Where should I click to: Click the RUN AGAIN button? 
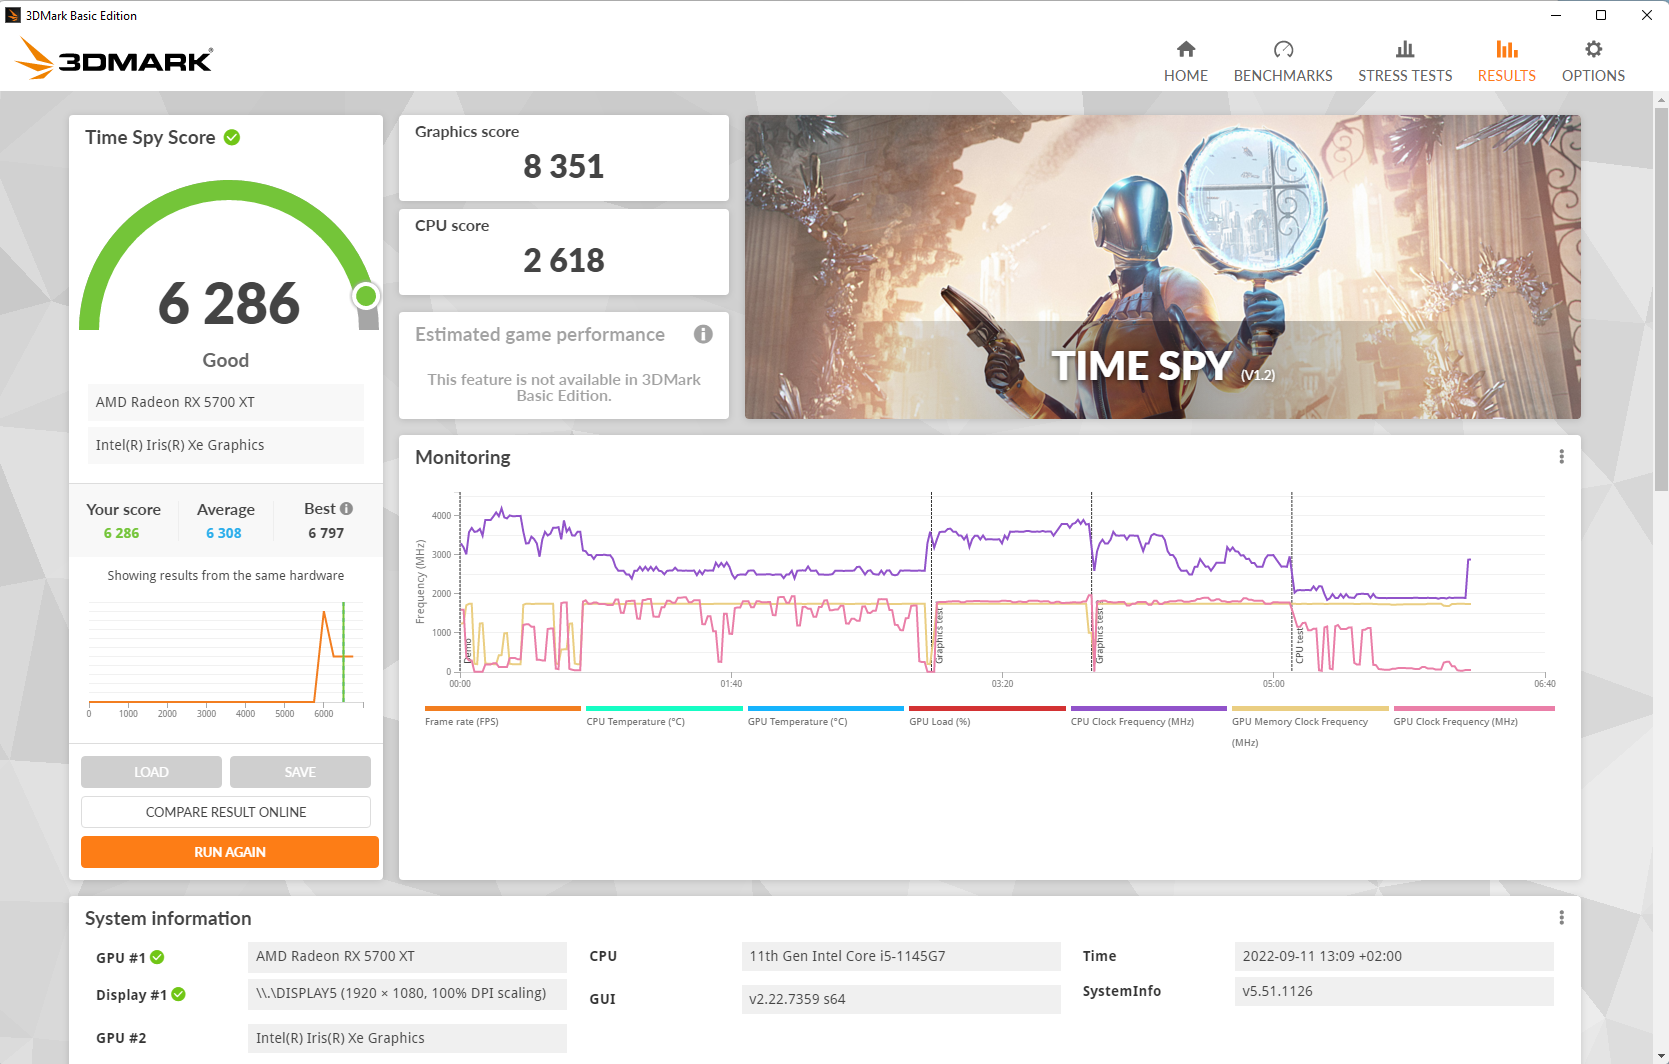tap(230, 852)
